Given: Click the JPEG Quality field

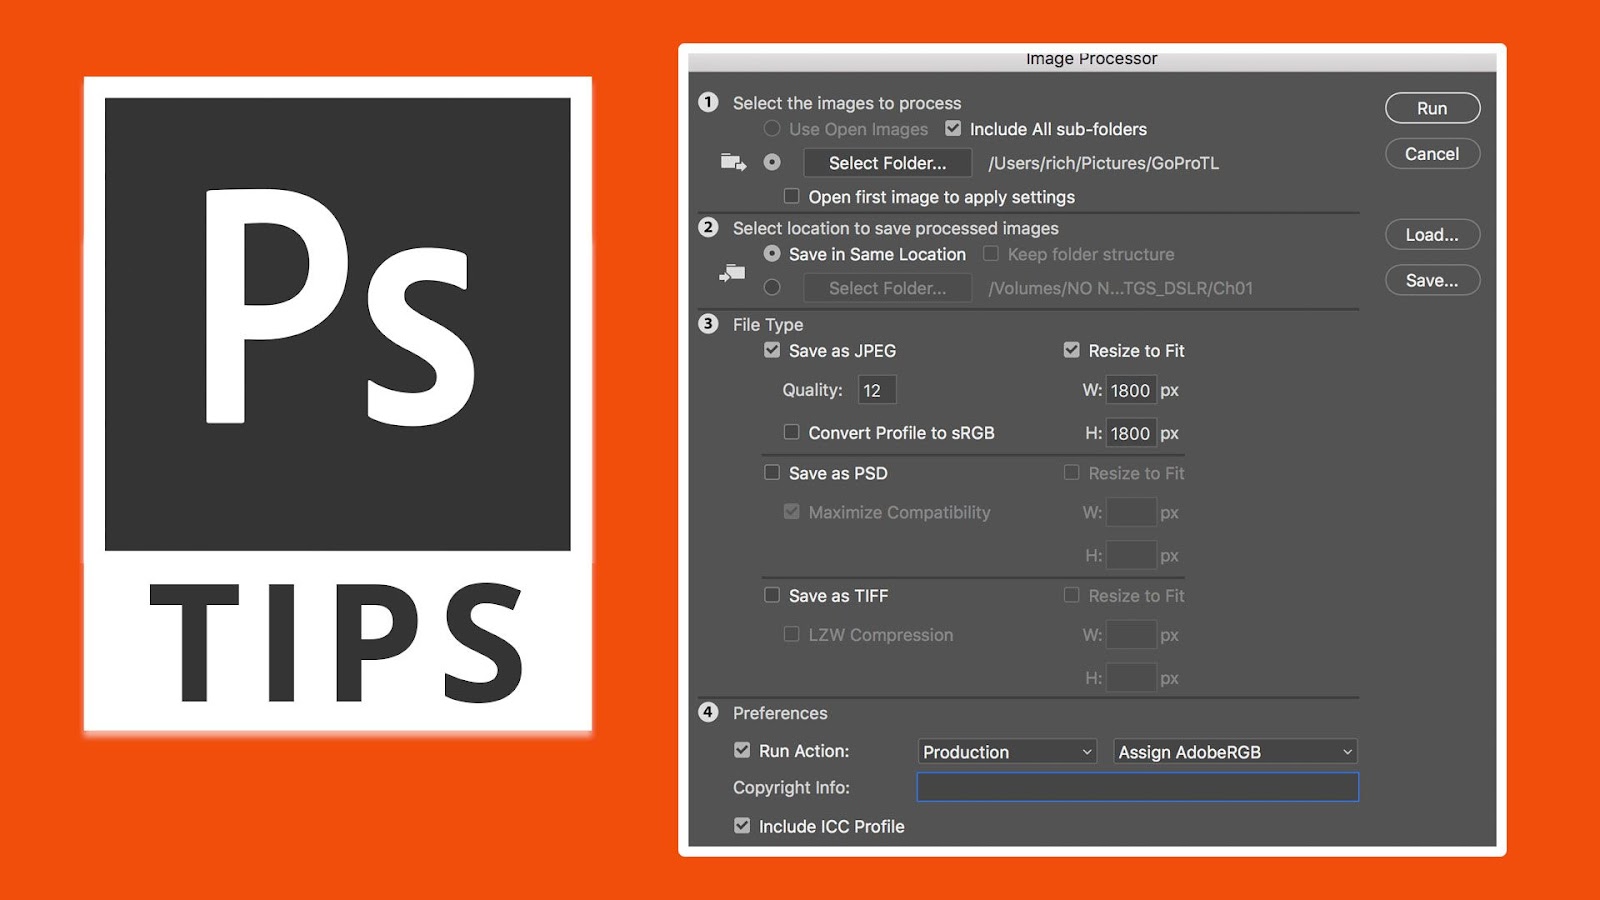Looking at the screenshot, I should pyautogui.click(x=877, y=390).
